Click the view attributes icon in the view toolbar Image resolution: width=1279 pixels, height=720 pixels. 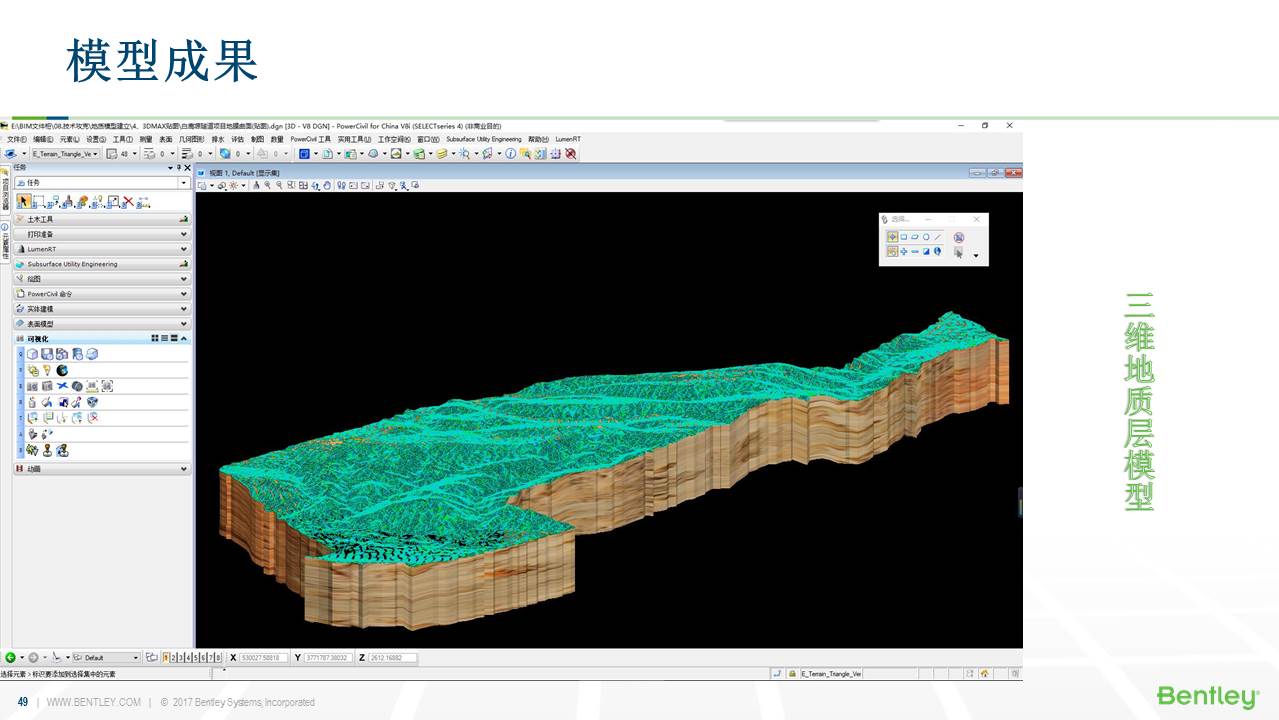(203, 185)
